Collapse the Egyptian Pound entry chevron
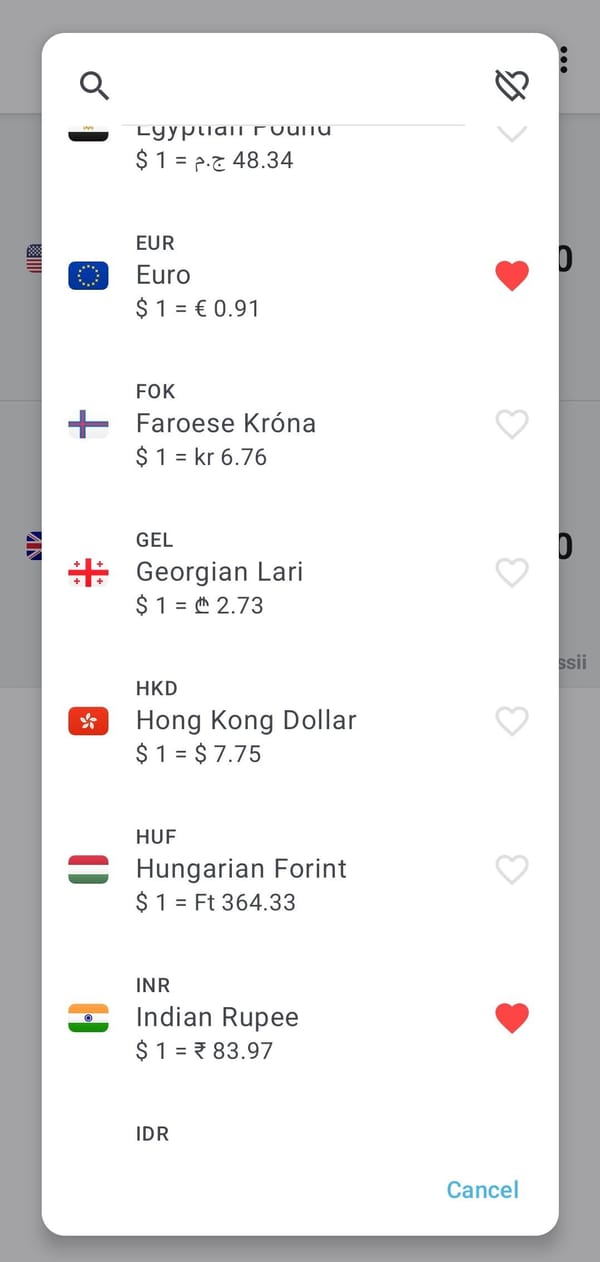This screenshot has height=1262, width=600. [x=512, y=133]
